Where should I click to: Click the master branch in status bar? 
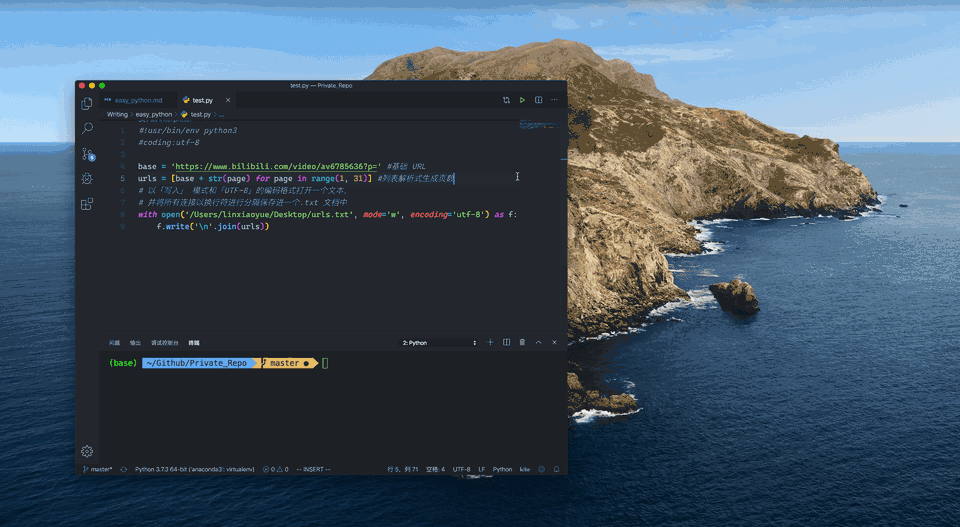[x=99, y=469]
